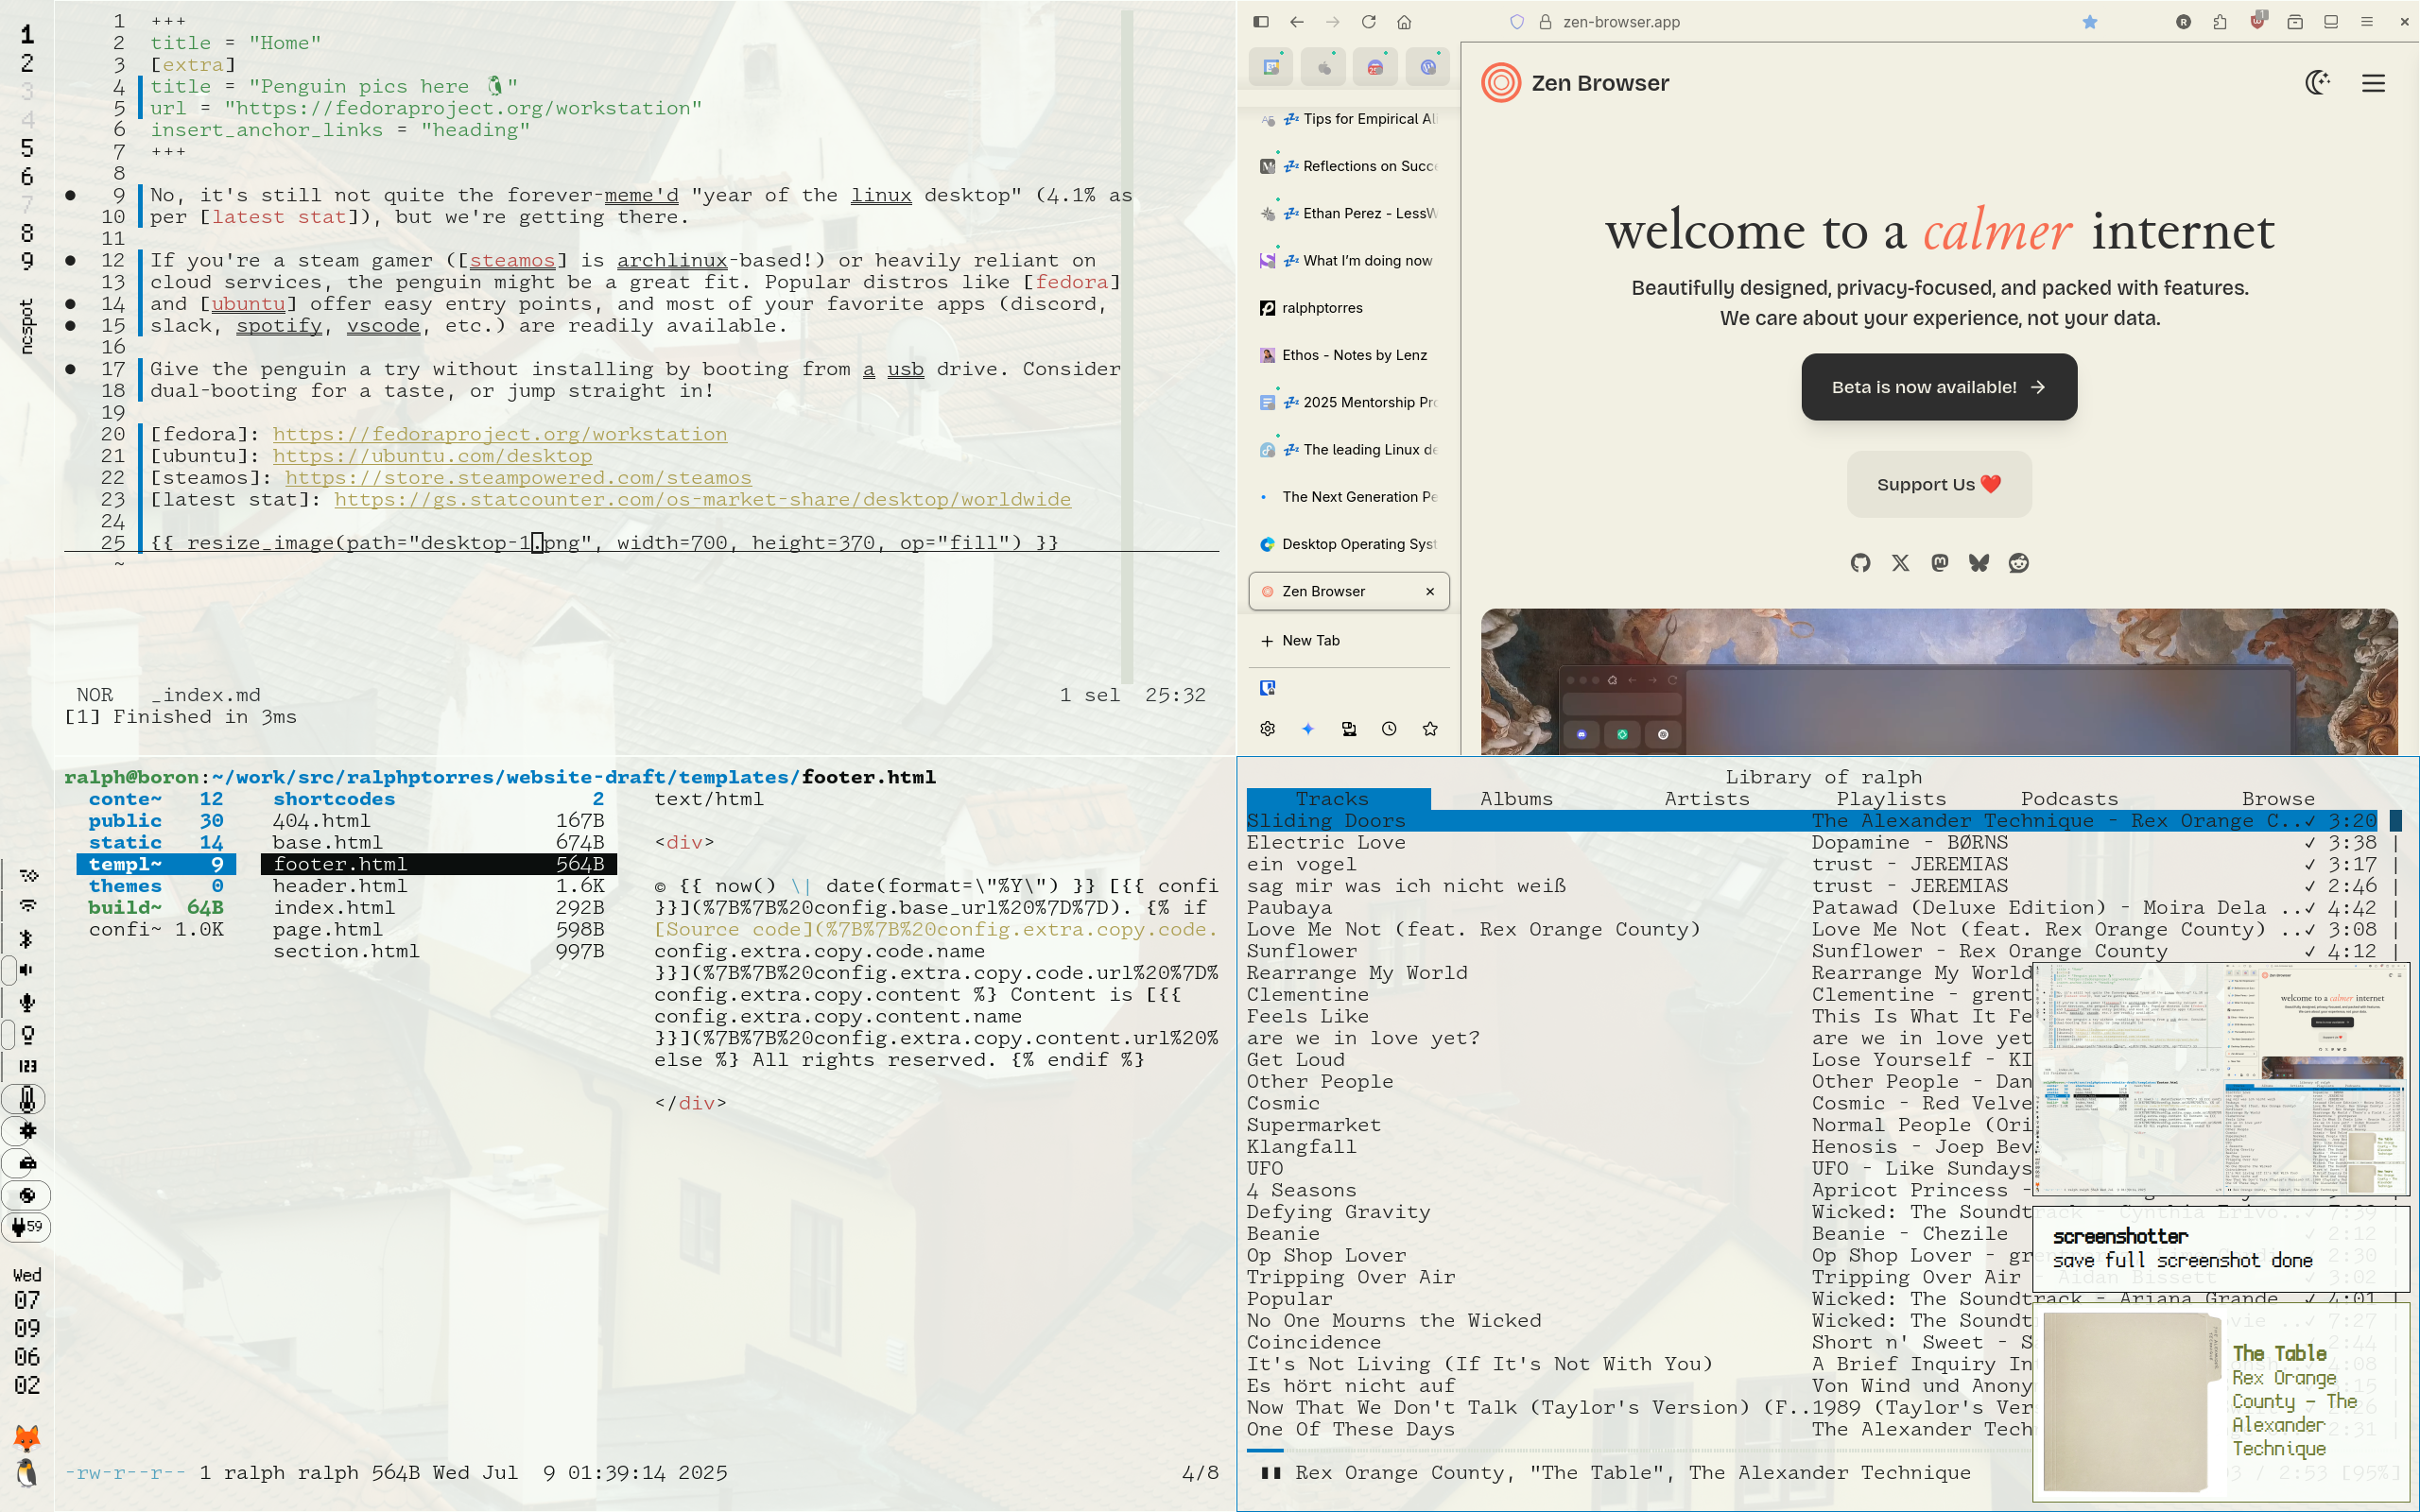Switch to the ralphptorres tab

tap(1349, 308)
